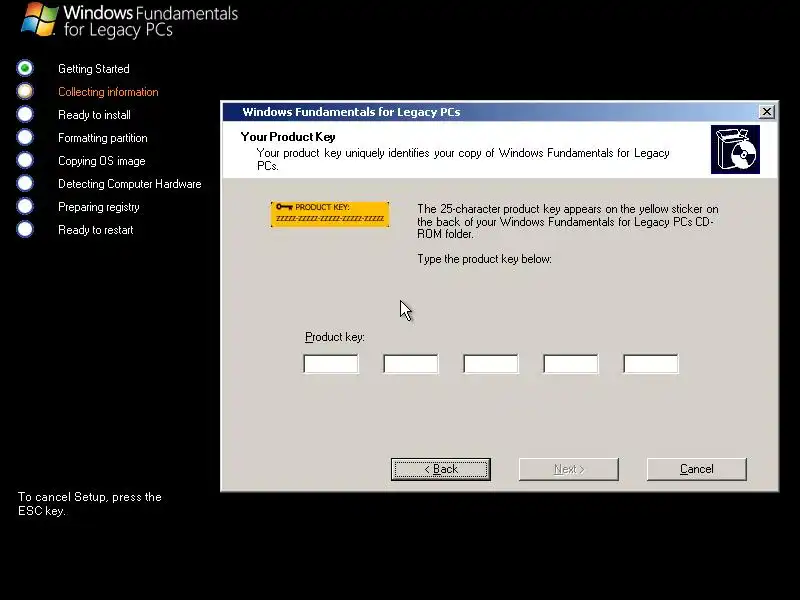This screenshot has width=800, height=600.
Task: Cancel the setup wizard
Action: [x=696, y=469]
